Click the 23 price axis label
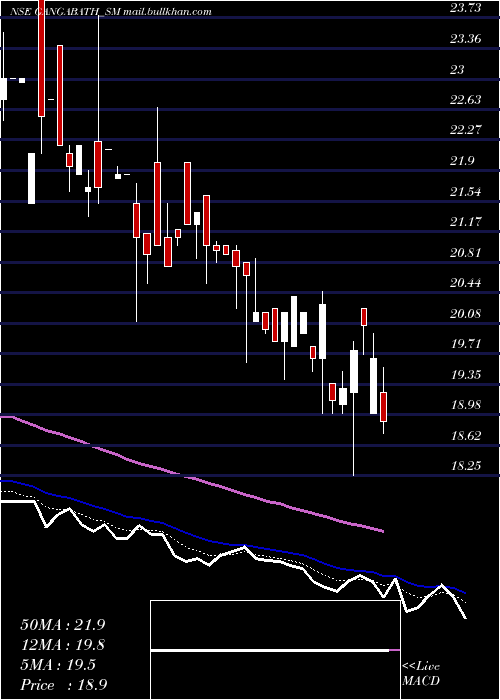The image size is (500, 700). coord(458,69)
